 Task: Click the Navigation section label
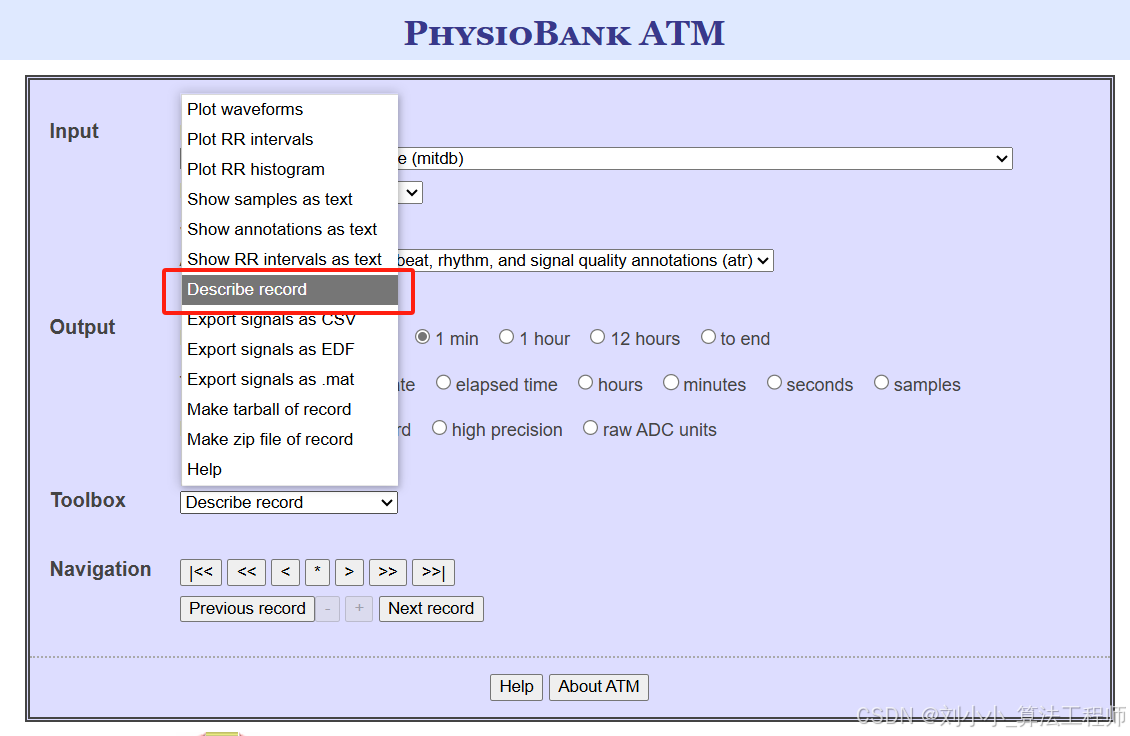[x=100, y=569]
